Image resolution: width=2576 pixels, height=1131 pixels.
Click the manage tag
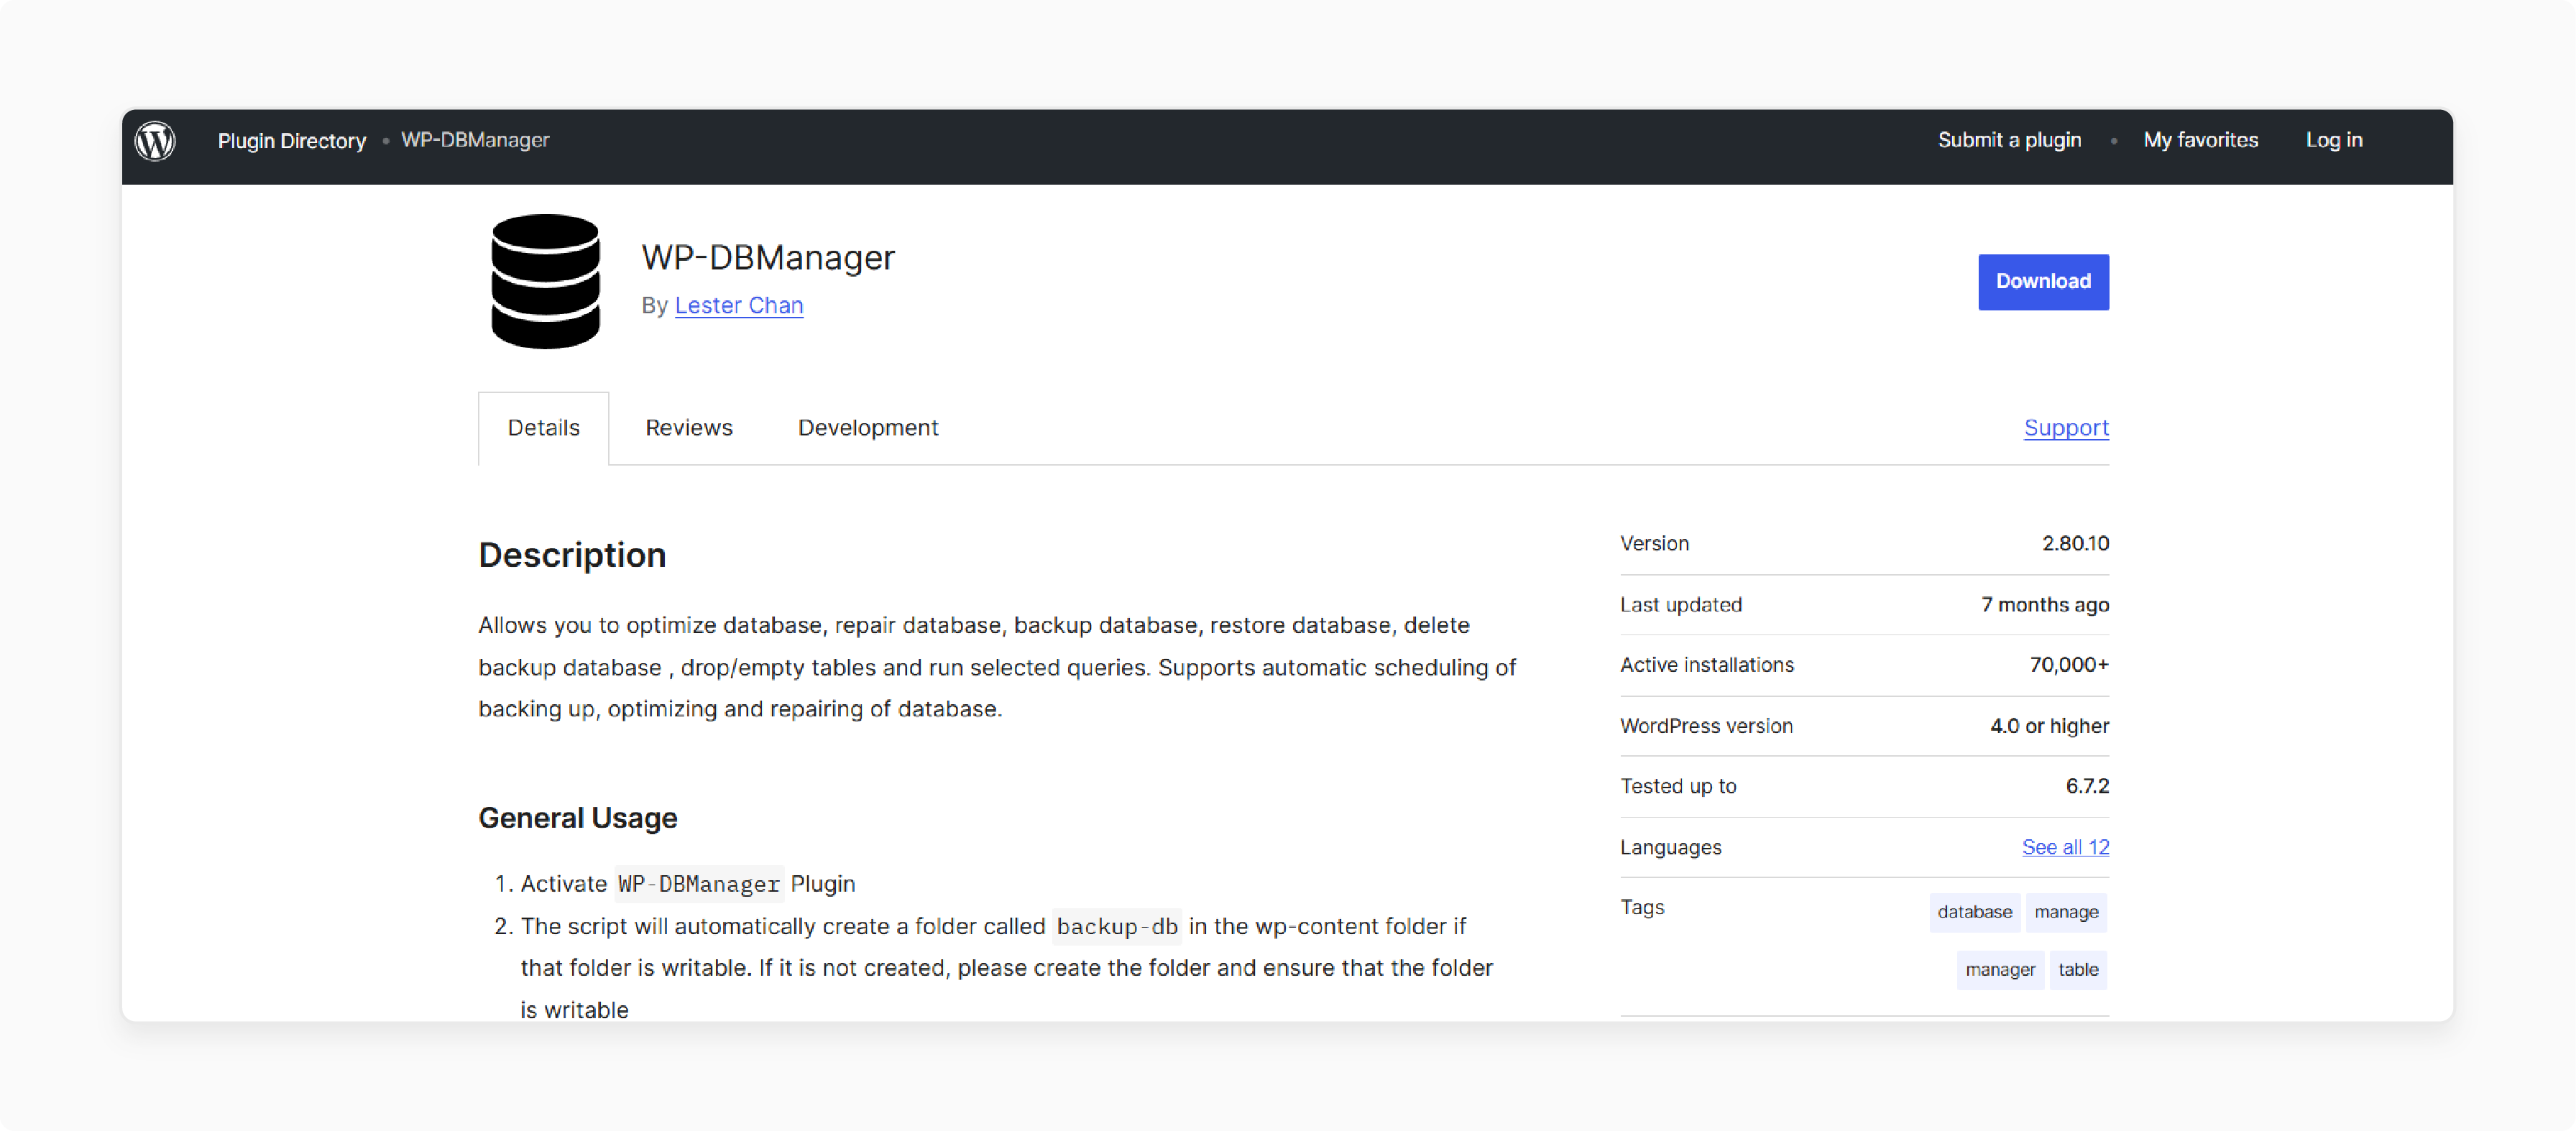tap(2066, 912)
